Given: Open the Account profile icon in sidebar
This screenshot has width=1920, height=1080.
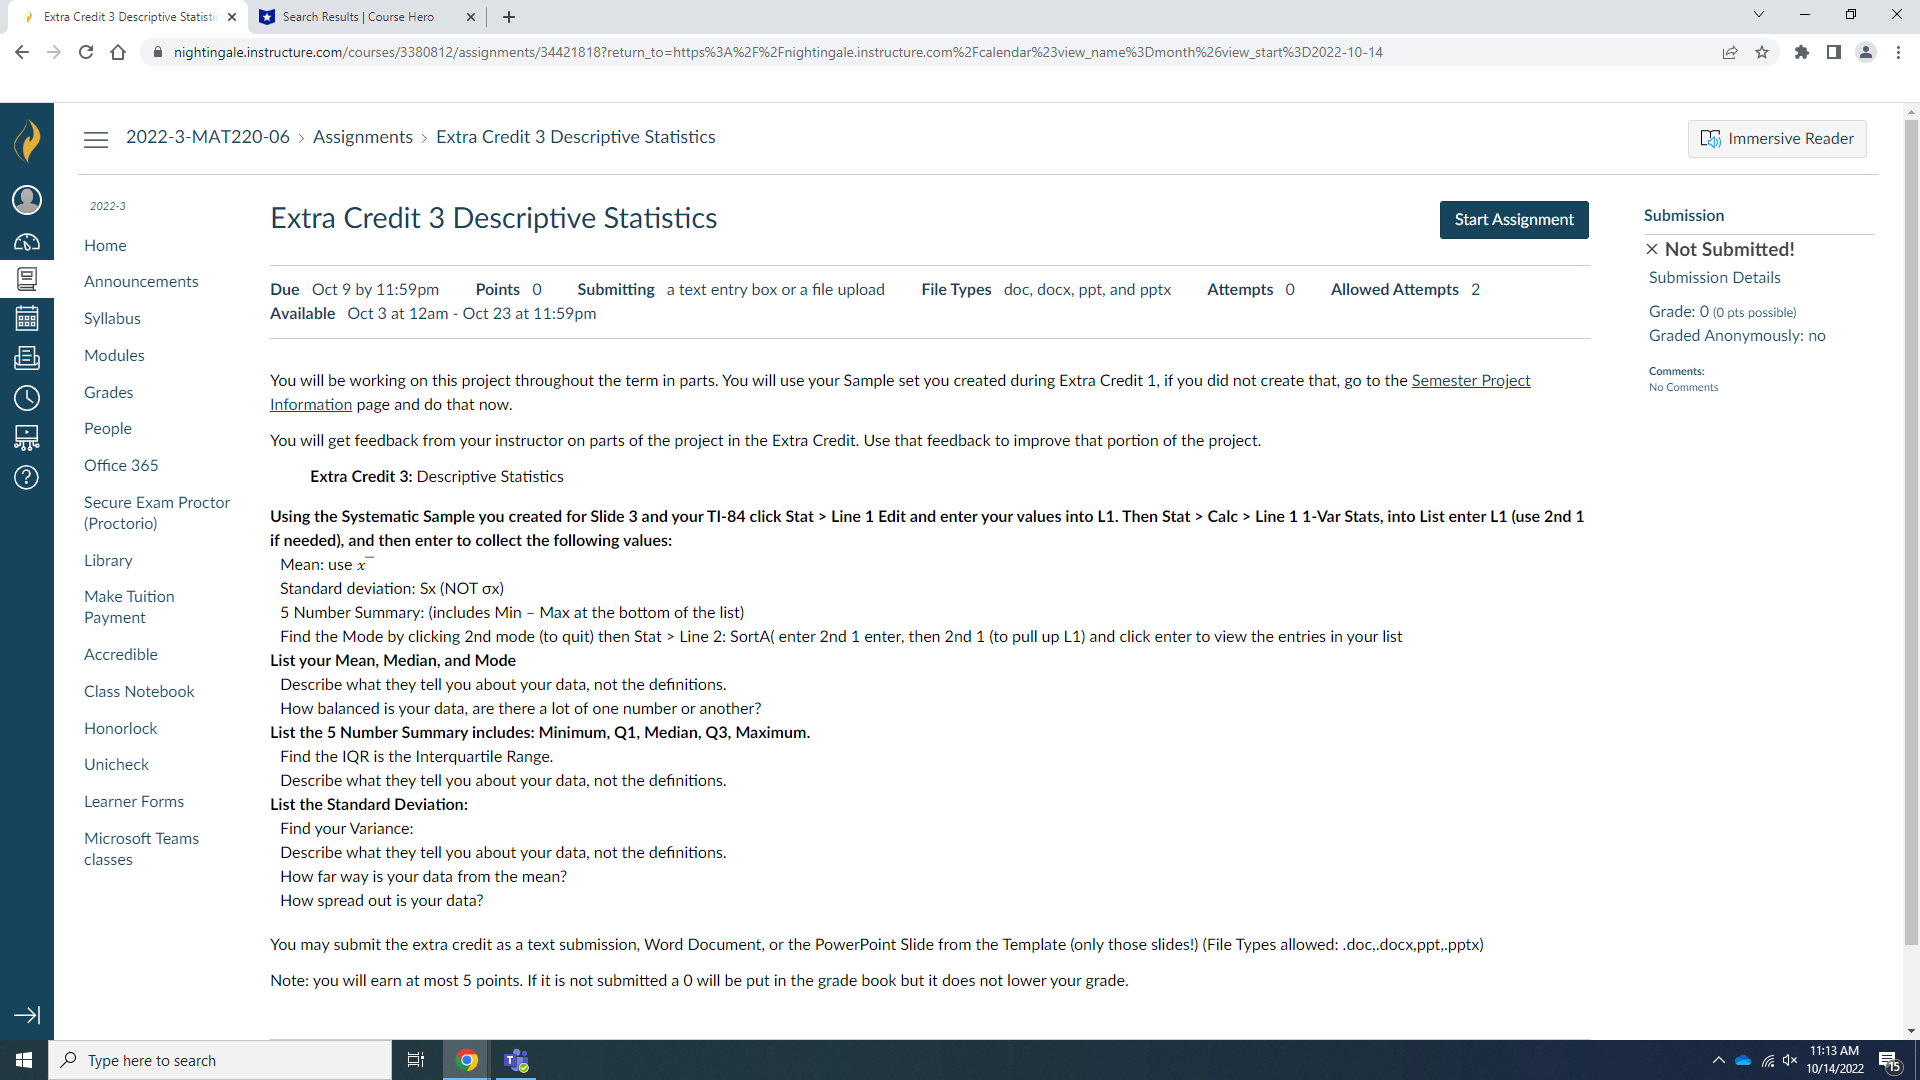Looking at the screenshot, I should (x=27, y=200).
